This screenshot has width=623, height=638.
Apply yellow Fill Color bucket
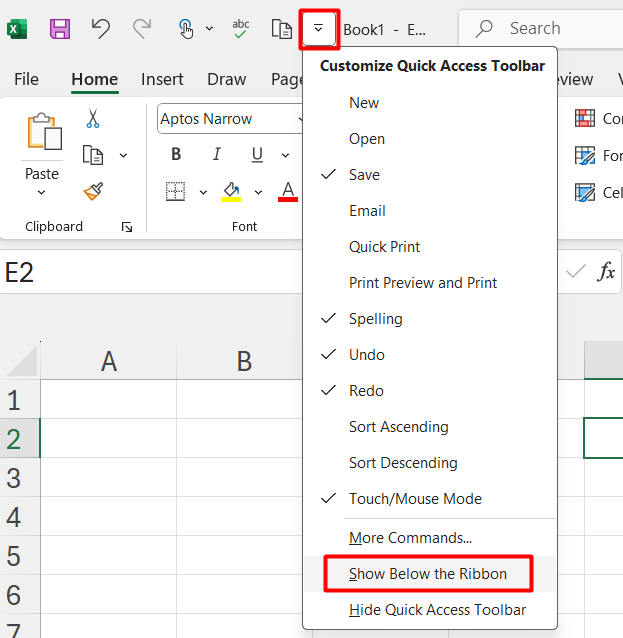point(231,191)
